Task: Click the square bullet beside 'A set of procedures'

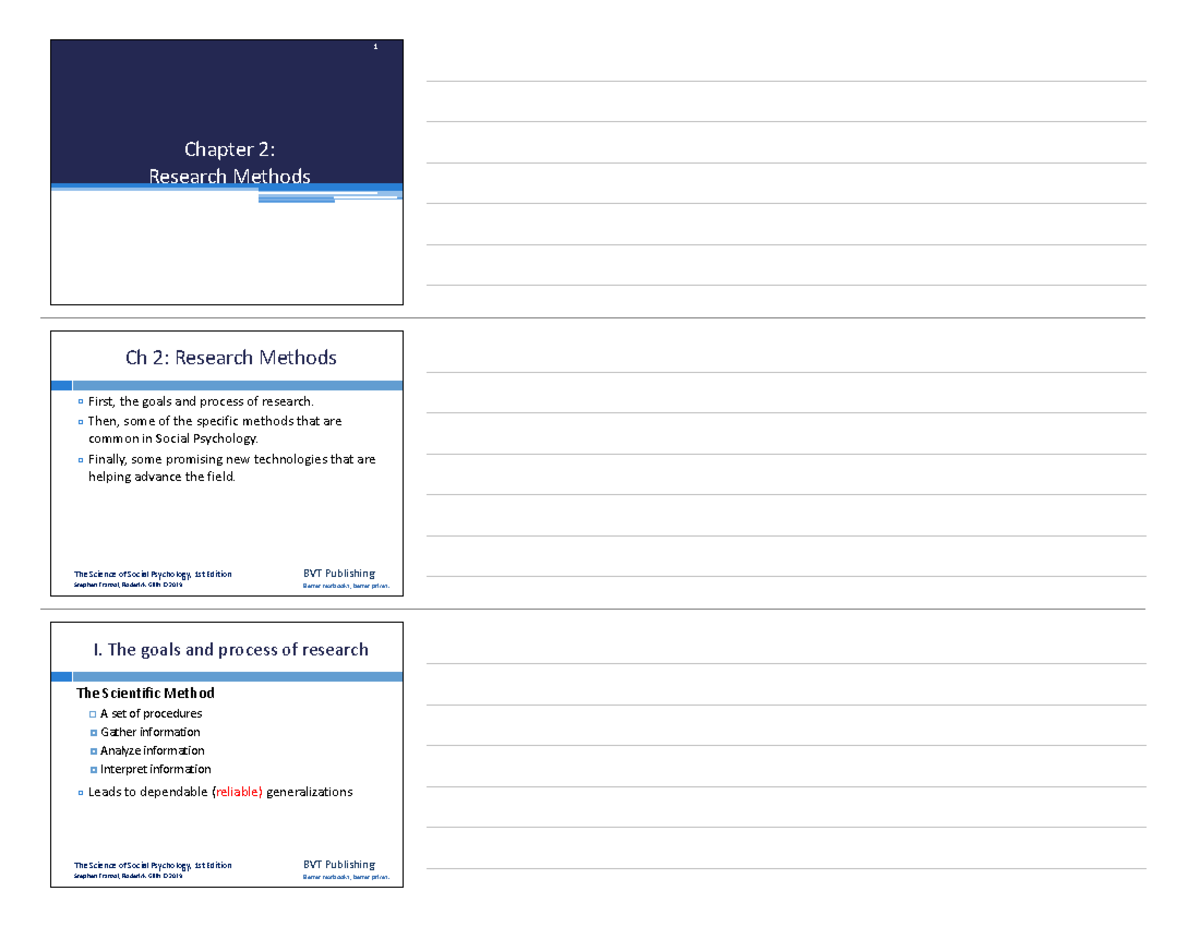Action: (x=93, y=714)
